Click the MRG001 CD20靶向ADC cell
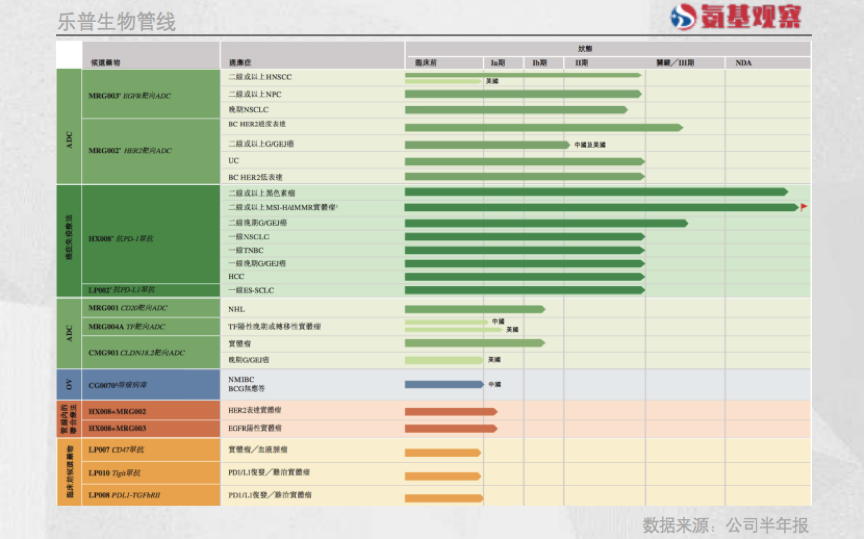The image size is (864, 539). click(150, 308)
